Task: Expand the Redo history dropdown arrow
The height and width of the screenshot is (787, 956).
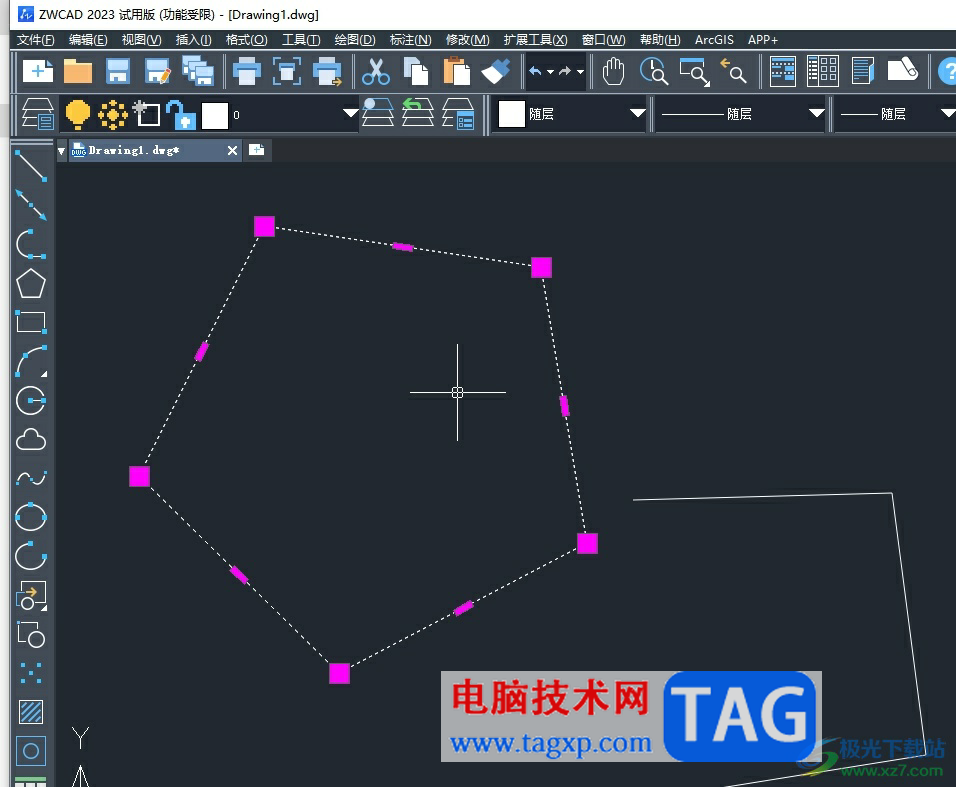Action: (x=580, y=72)
